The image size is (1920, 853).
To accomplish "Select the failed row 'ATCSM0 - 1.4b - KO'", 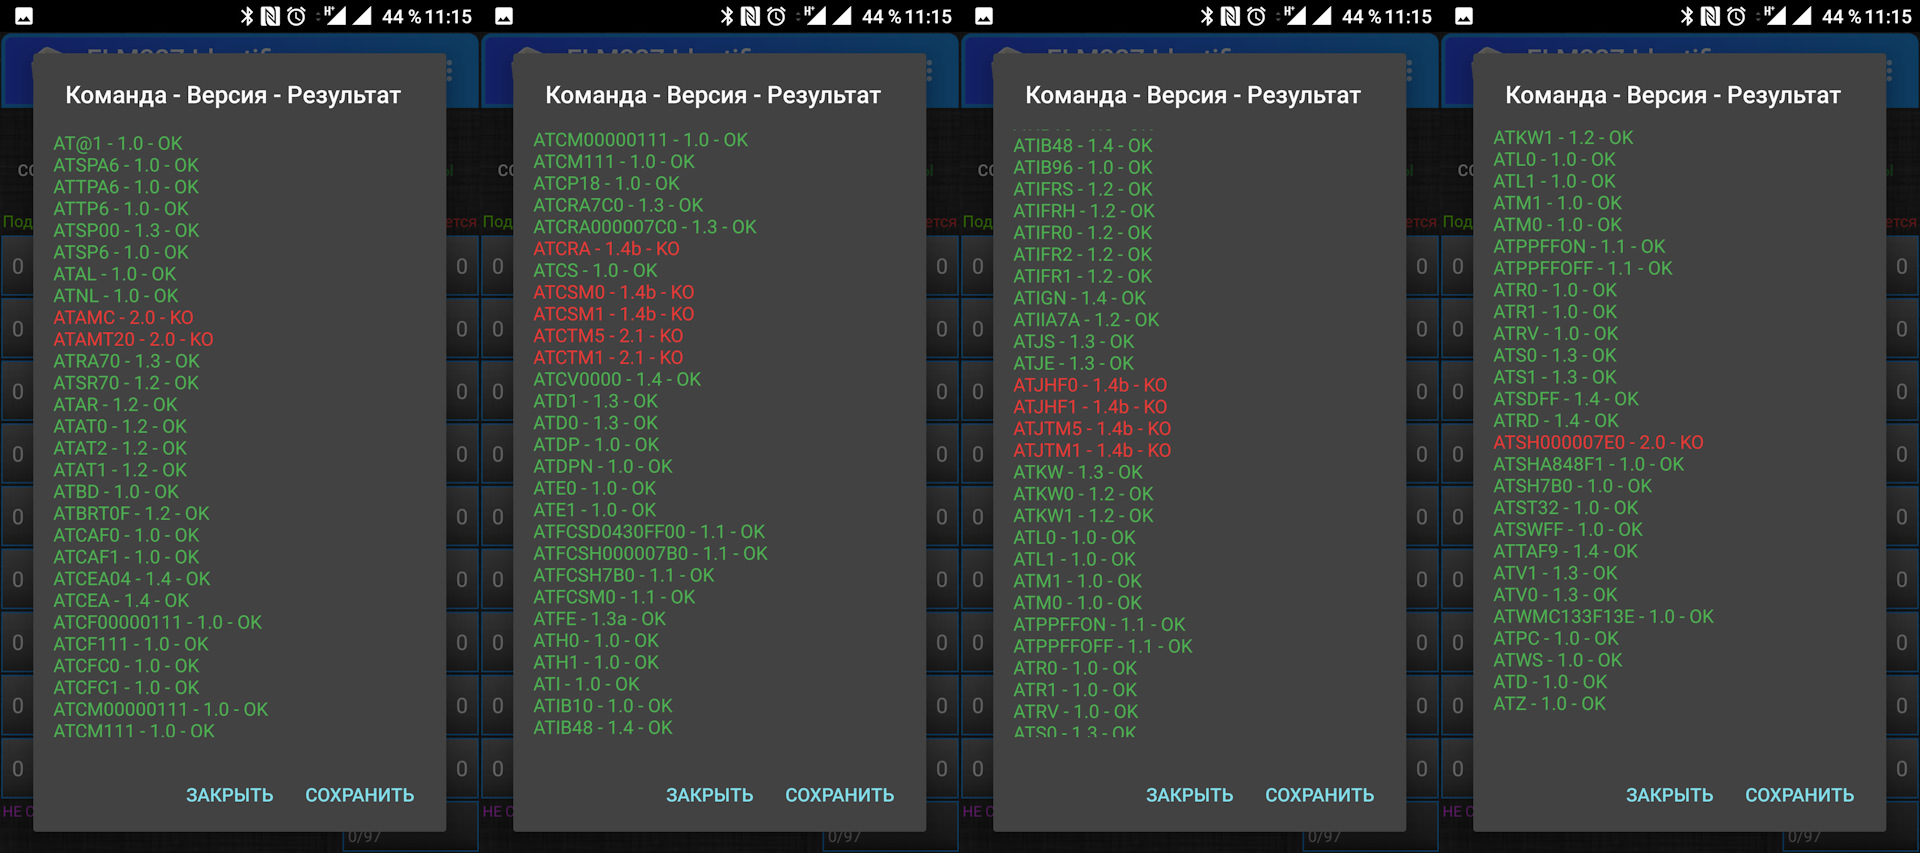I will pyautogui.click(x=613, y=292).
